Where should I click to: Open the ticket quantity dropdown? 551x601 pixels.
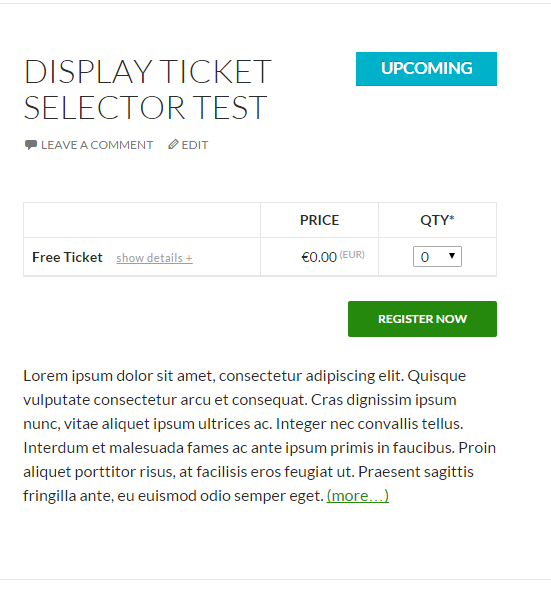click(x=437, y=256)
